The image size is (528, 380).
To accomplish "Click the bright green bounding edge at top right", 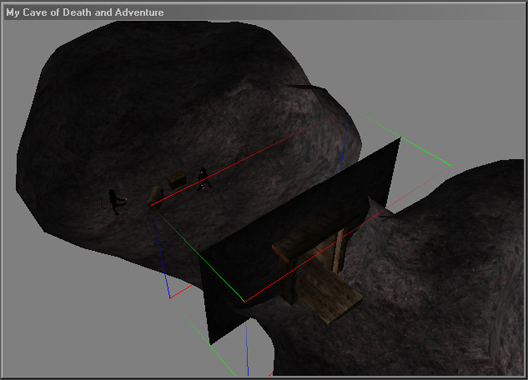I will tap(426, 151).
